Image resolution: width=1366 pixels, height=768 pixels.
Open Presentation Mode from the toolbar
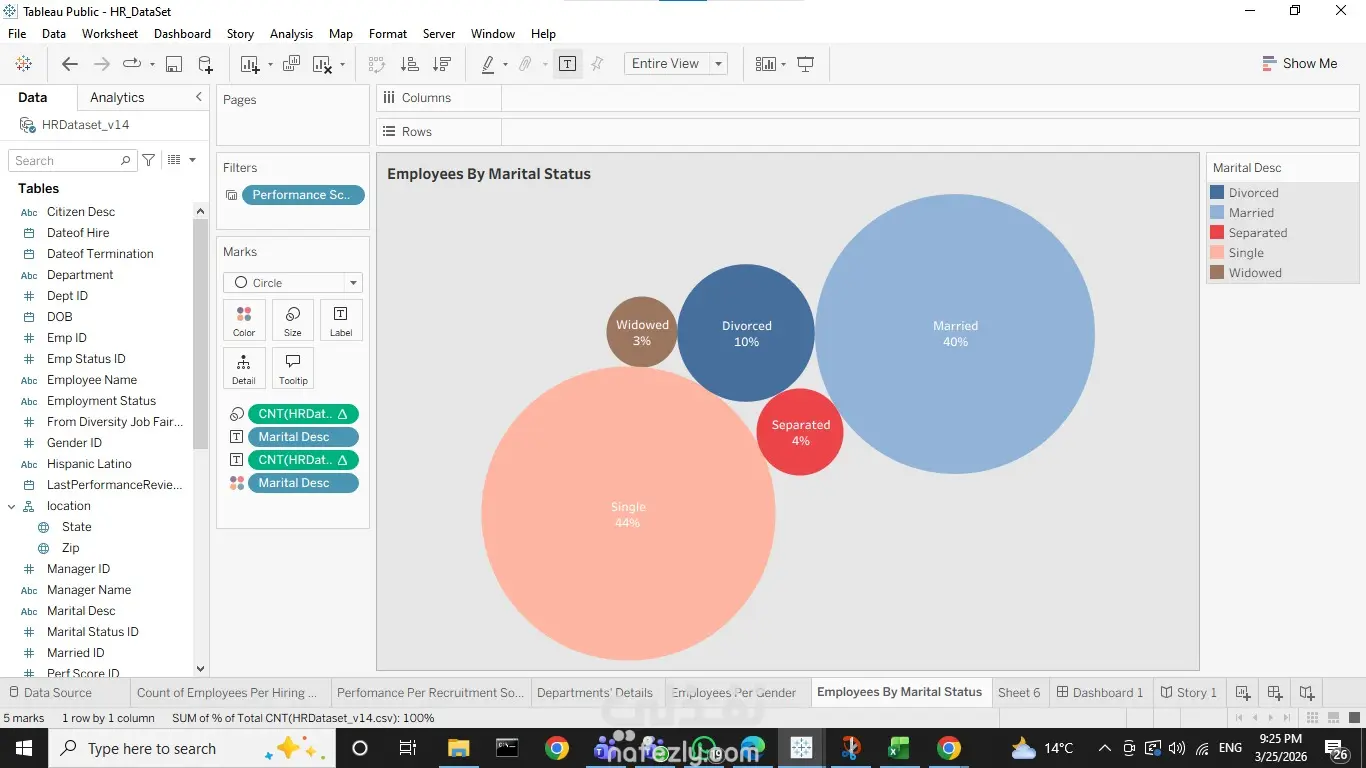point(805,64)
